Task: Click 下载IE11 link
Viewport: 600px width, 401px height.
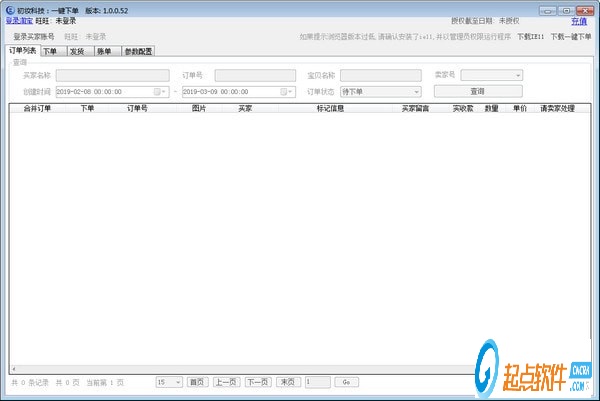Action: 530,37
